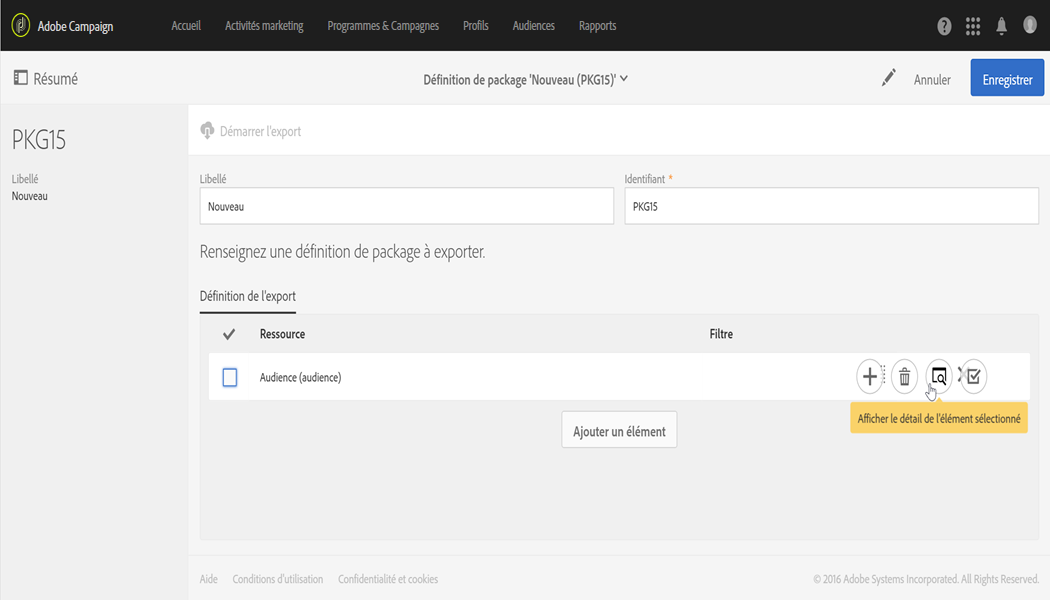The height and width of the screenshot is (600, 1050).
Task: Toggle the Résumé side panel icon
Action: 20,78
